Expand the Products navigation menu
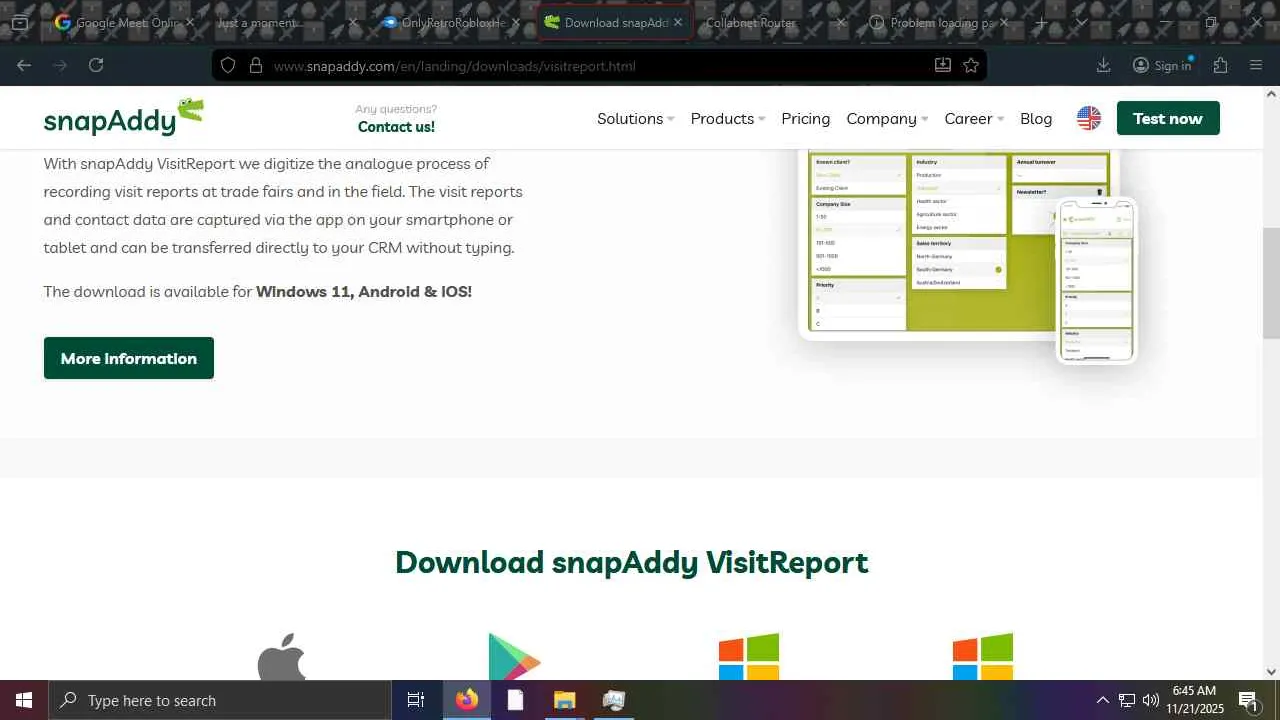 coord(728,118)
